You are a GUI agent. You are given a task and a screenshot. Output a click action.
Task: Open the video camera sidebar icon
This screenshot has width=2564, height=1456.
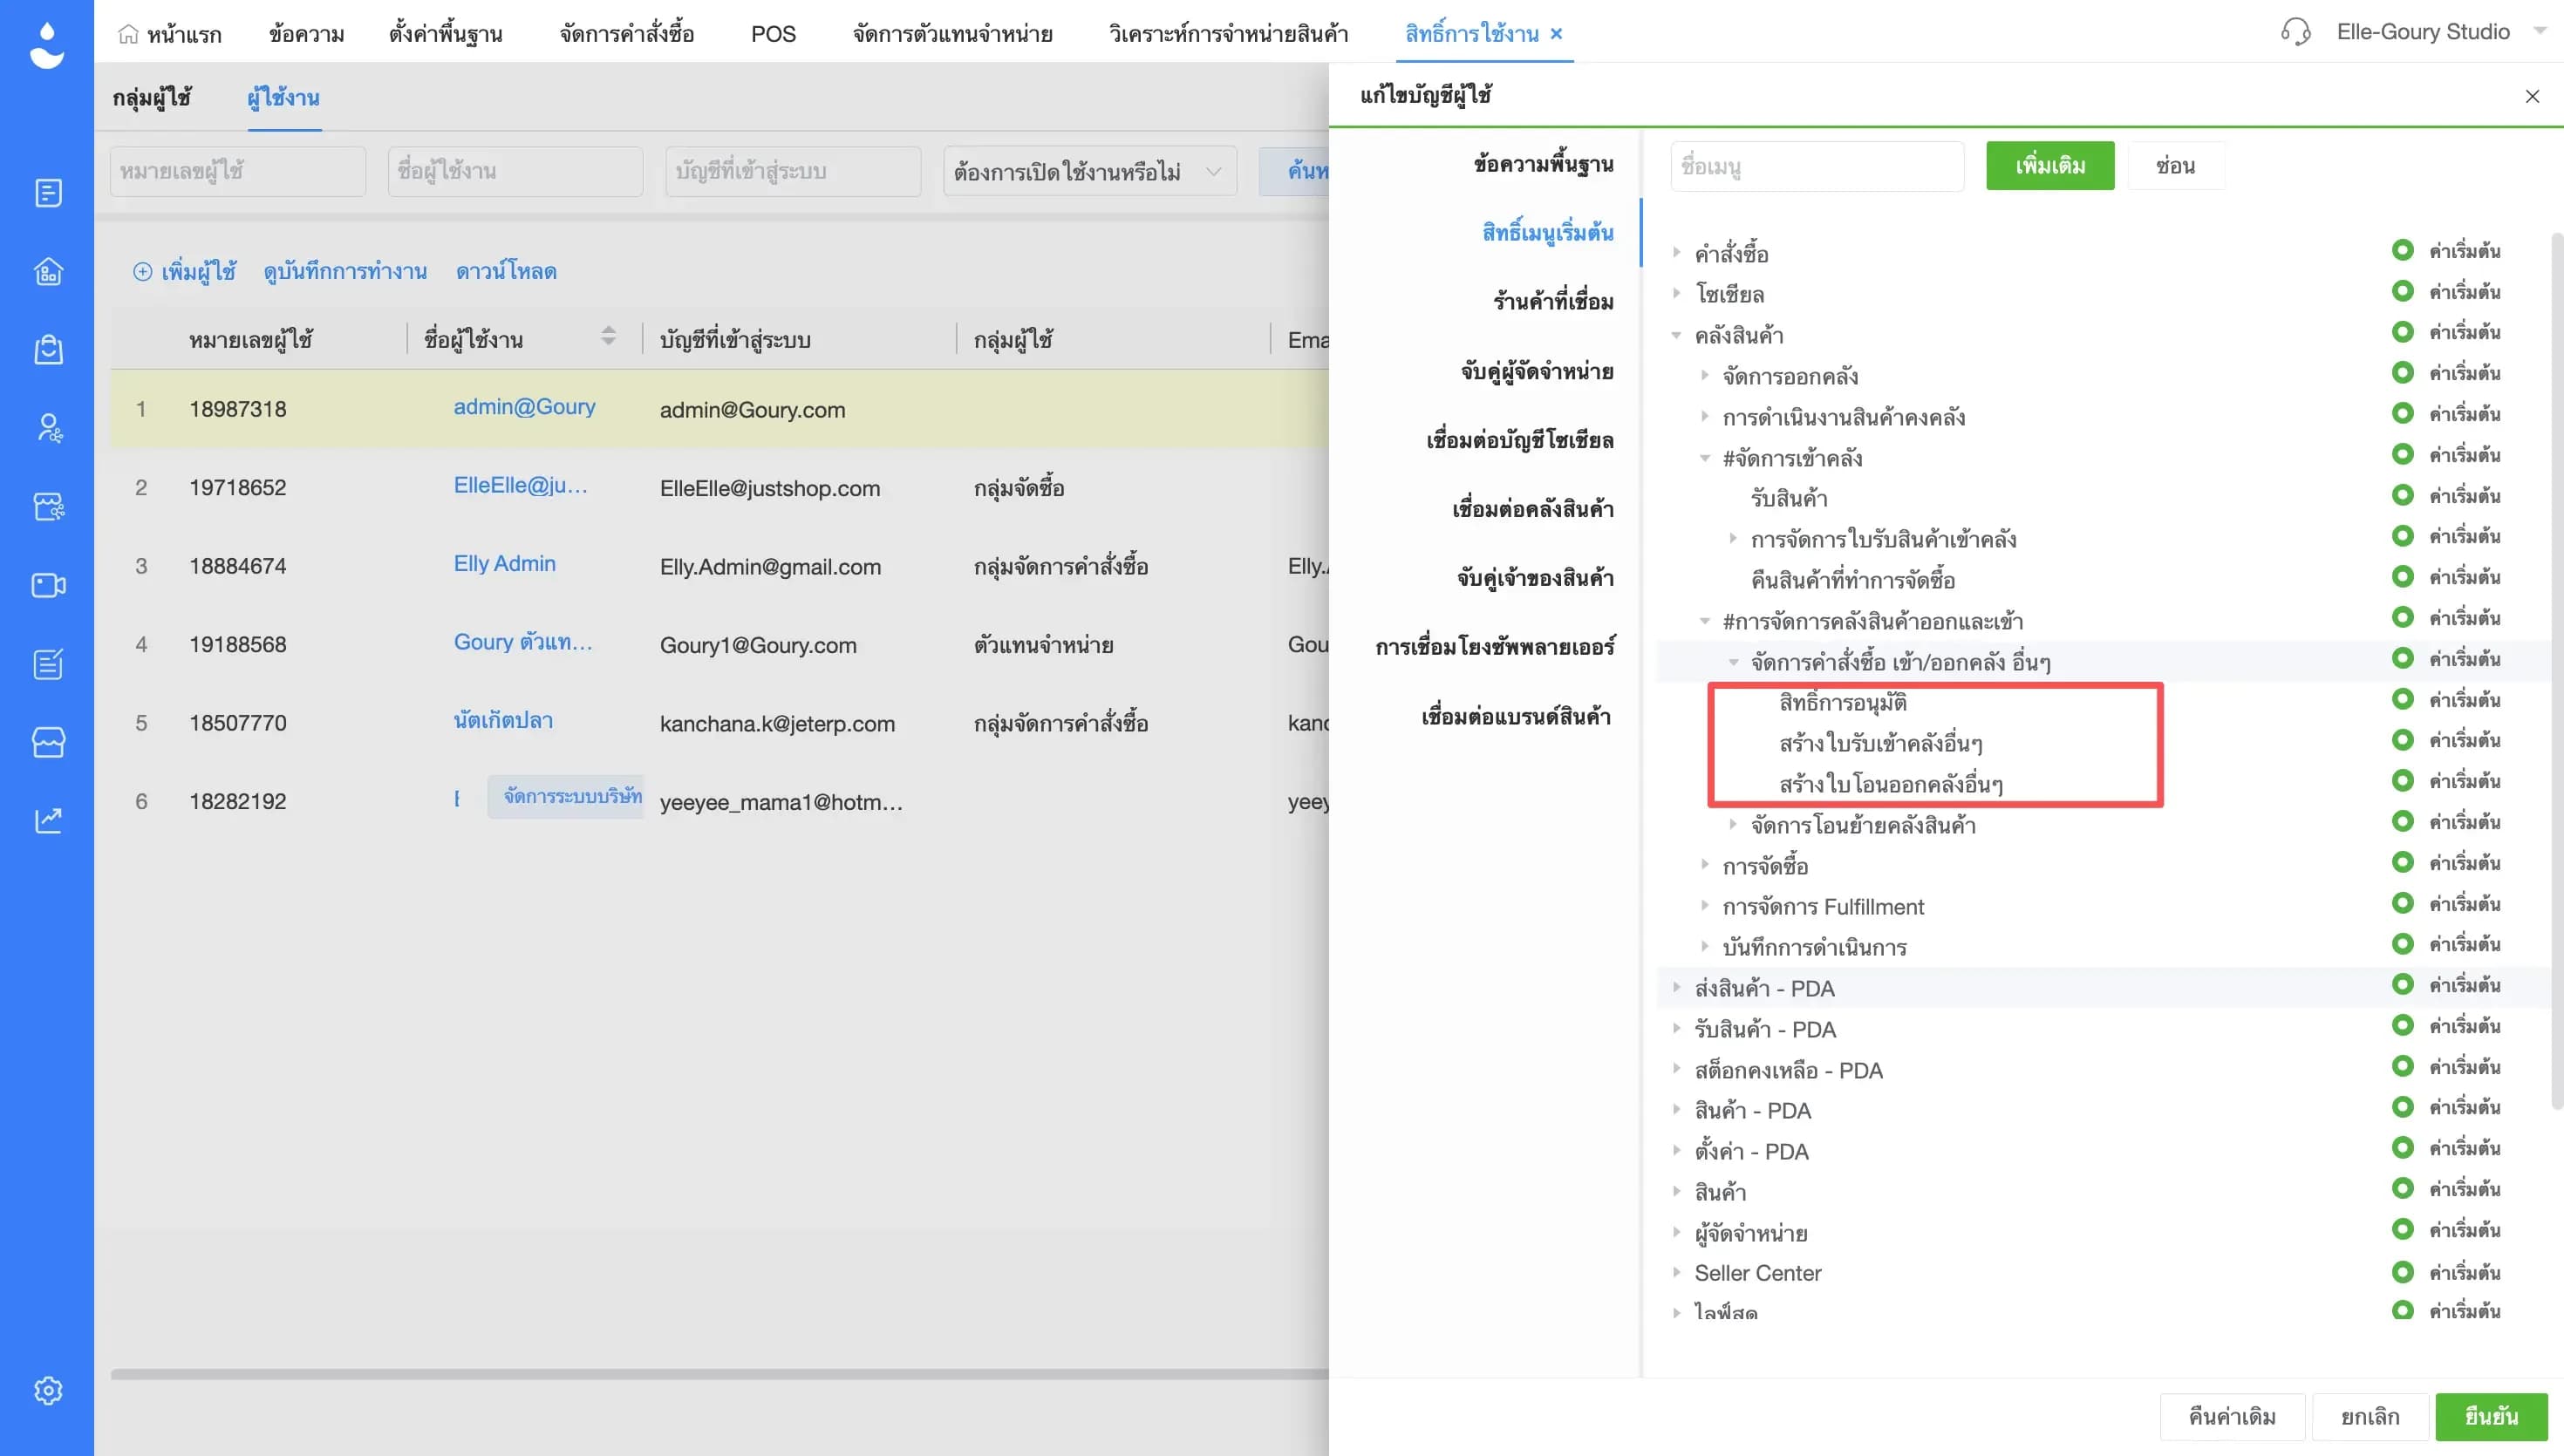coord(48,585)
